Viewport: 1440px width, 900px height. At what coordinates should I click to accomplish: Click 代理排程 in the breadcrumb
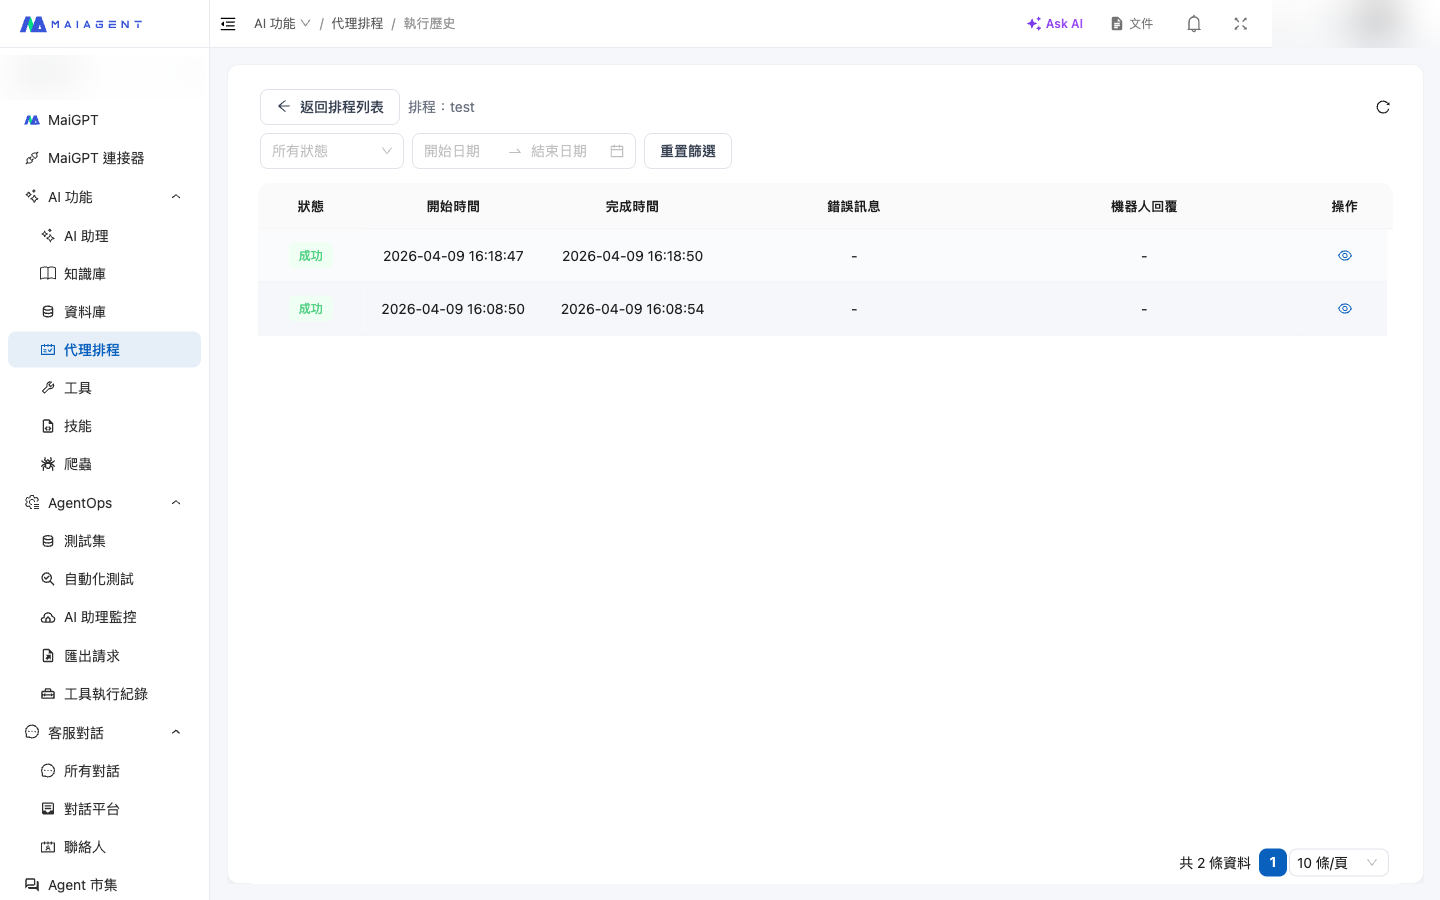(x=357, y=24)
